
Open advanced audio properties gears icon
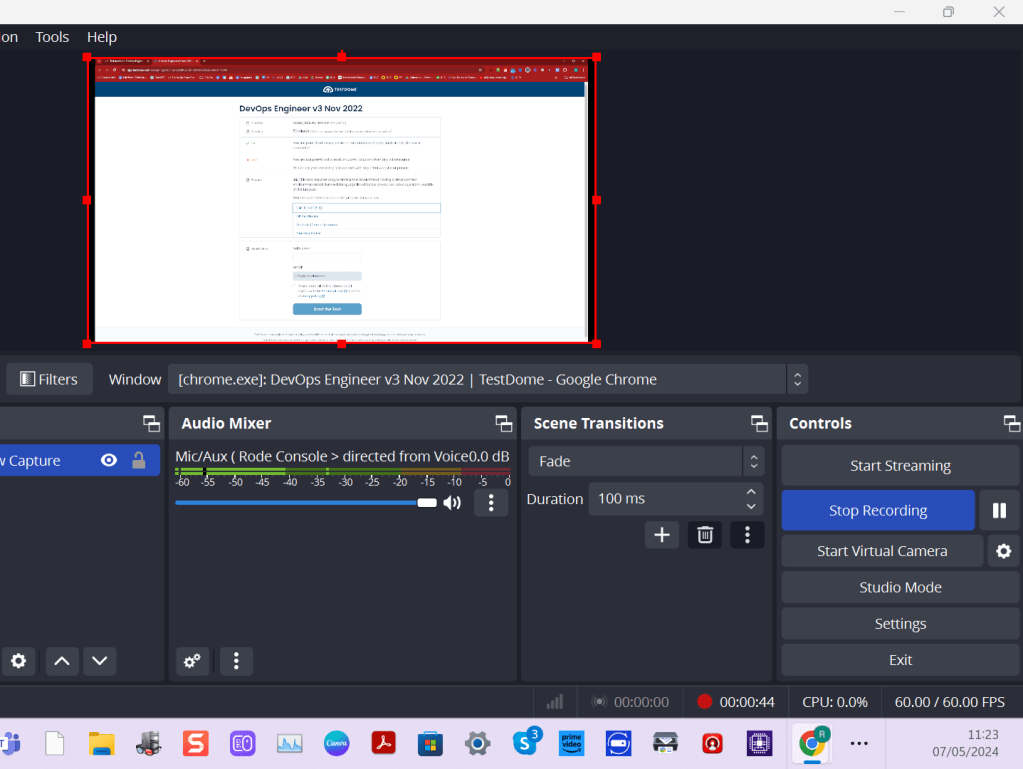[192, 661]
